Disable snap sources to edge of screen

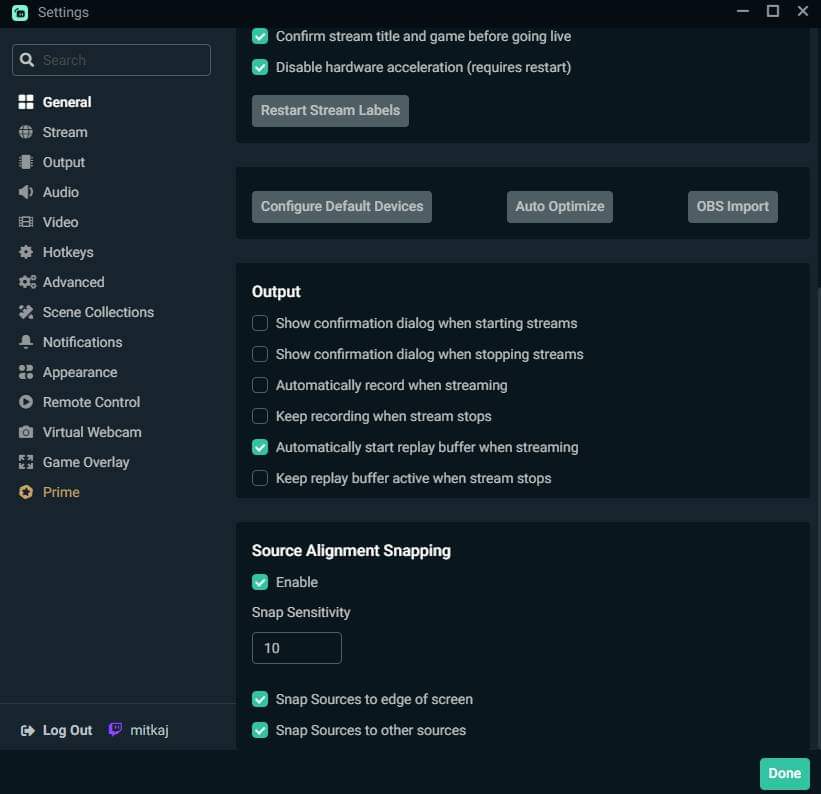click(260, 699)
